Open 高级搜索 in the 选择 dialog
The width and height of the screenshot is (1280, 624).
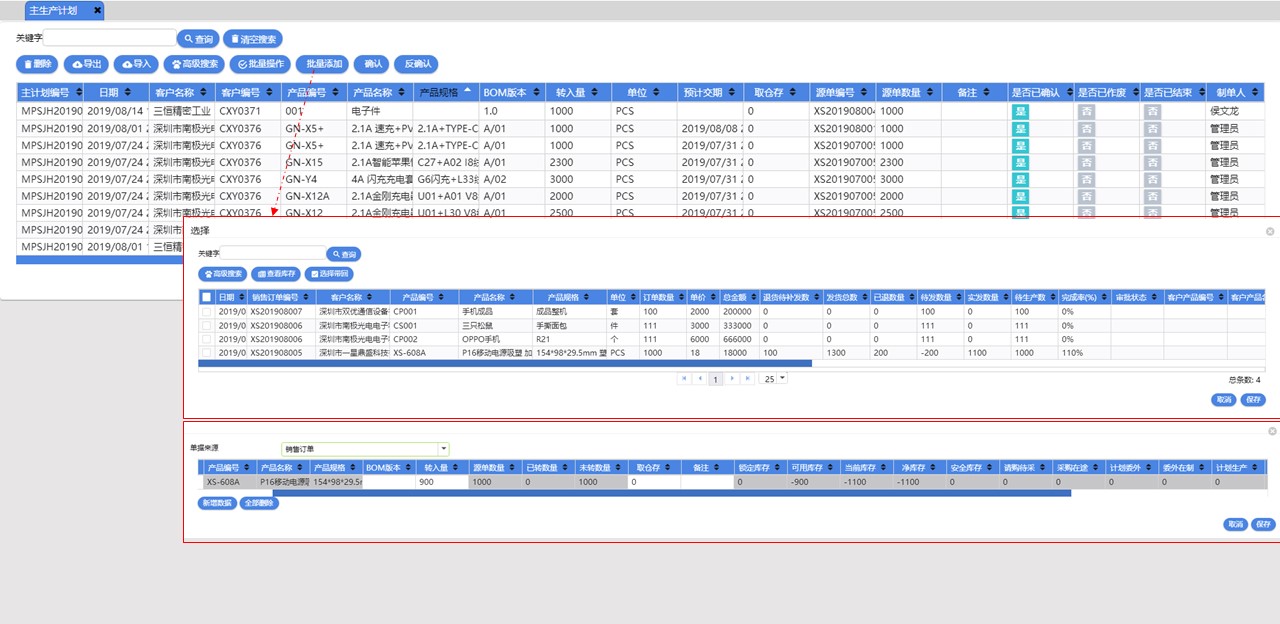click(223, 273)
